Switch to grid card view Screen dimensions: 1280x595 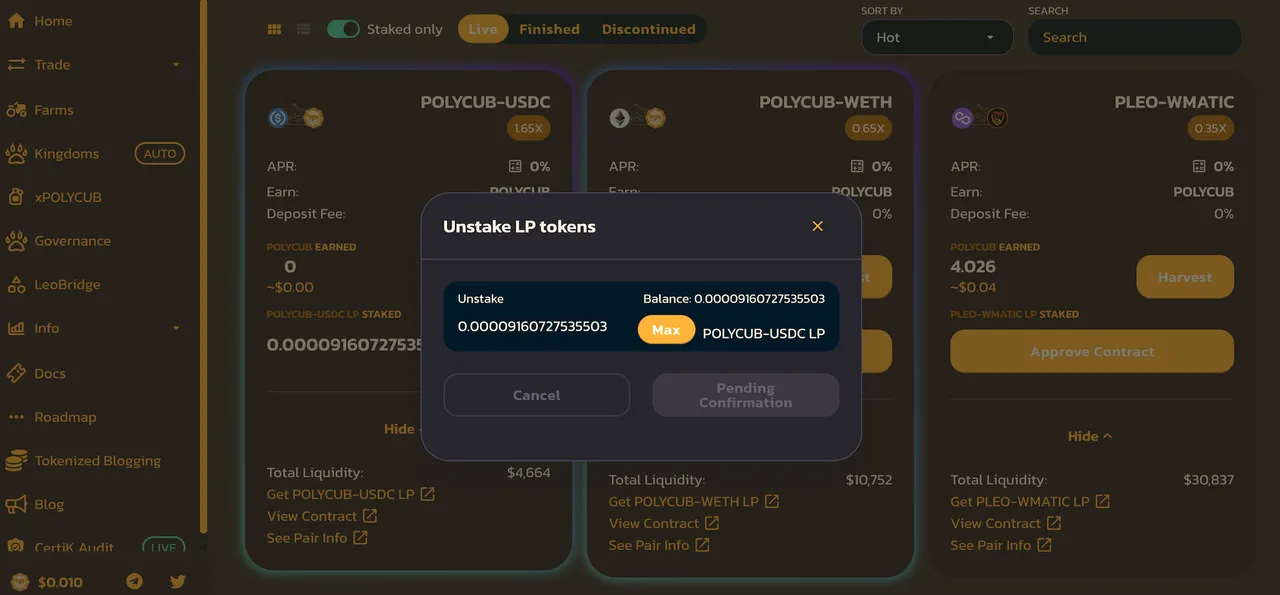pyautogui.click(x=274, y=29)
